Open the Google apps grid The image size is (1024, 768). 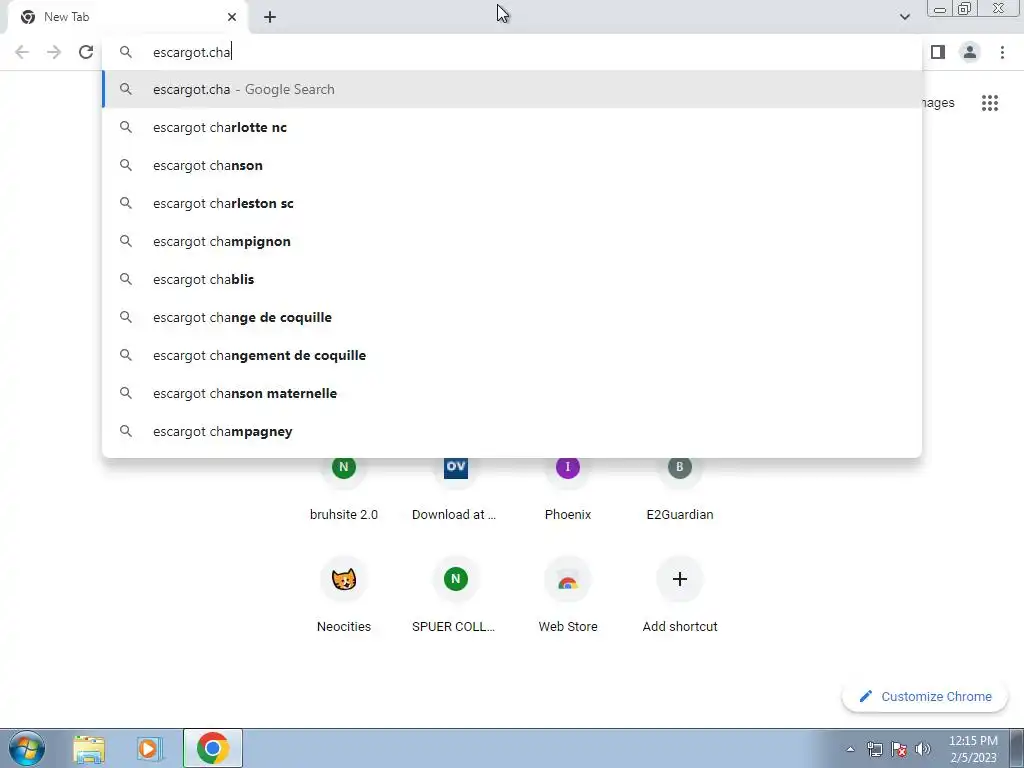point(990,103)
